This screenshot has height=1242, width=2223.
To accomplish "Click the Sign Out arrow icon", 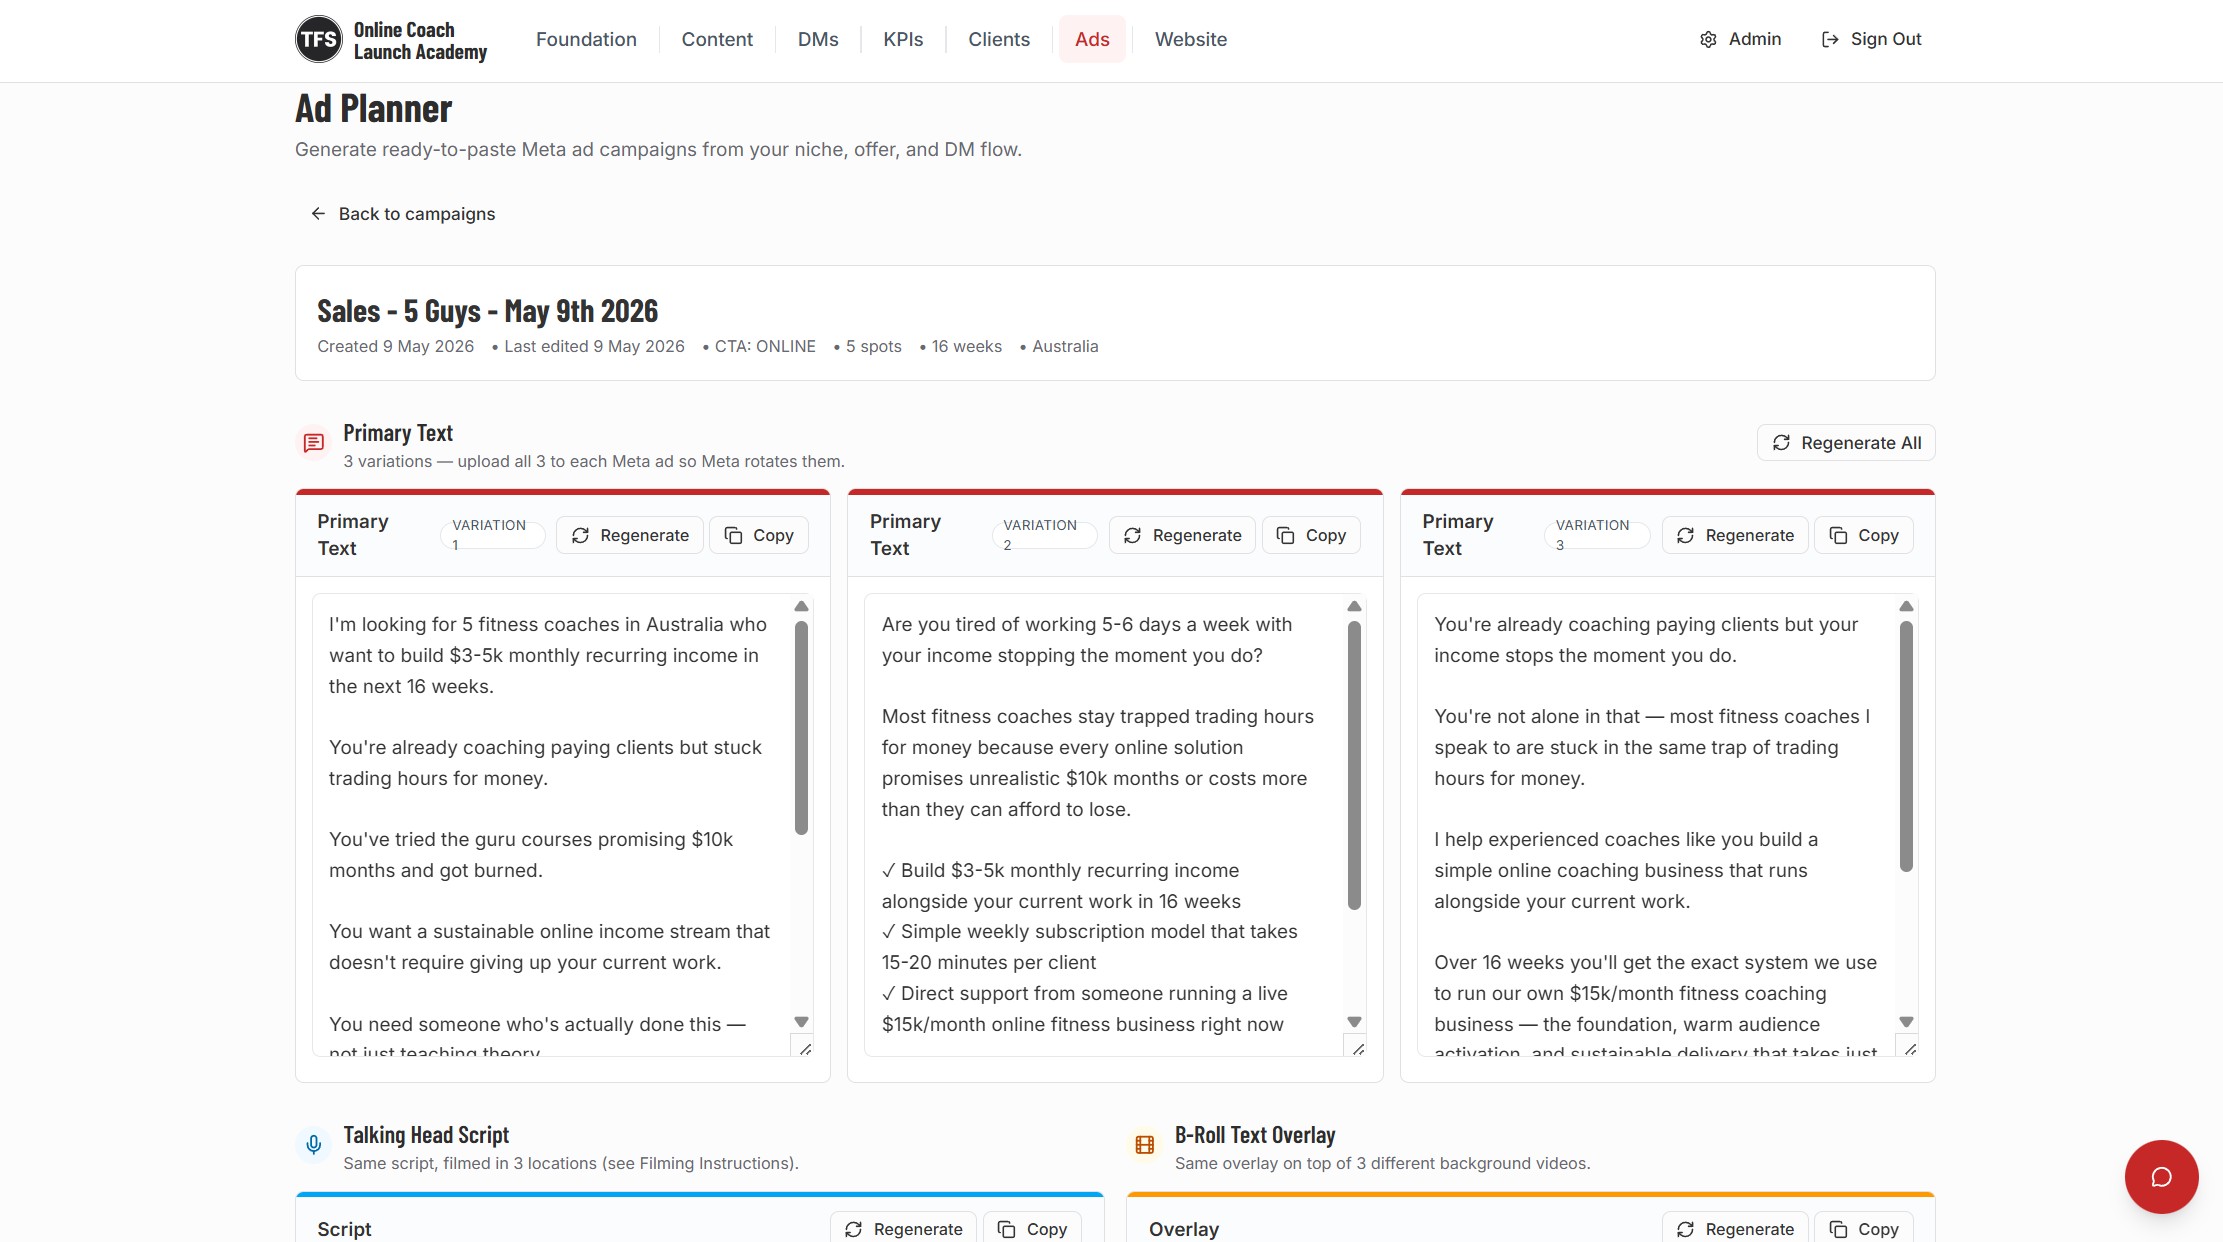I will (1830, 40).
